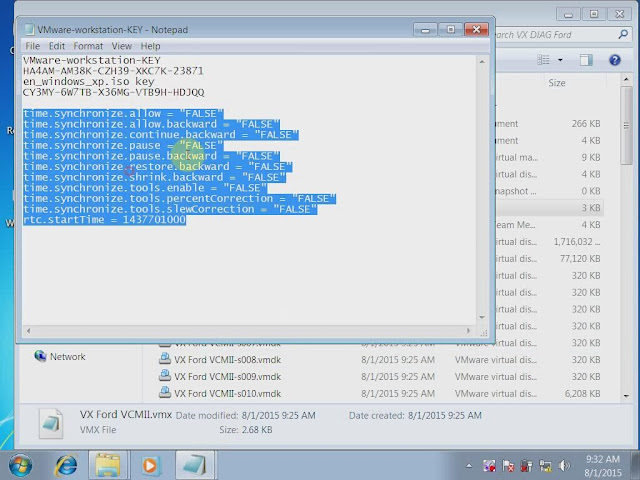The width and height of the screenshot is (640, 480).
Task: Click the 266 KB size cell
Action: (x=586, y=124)
